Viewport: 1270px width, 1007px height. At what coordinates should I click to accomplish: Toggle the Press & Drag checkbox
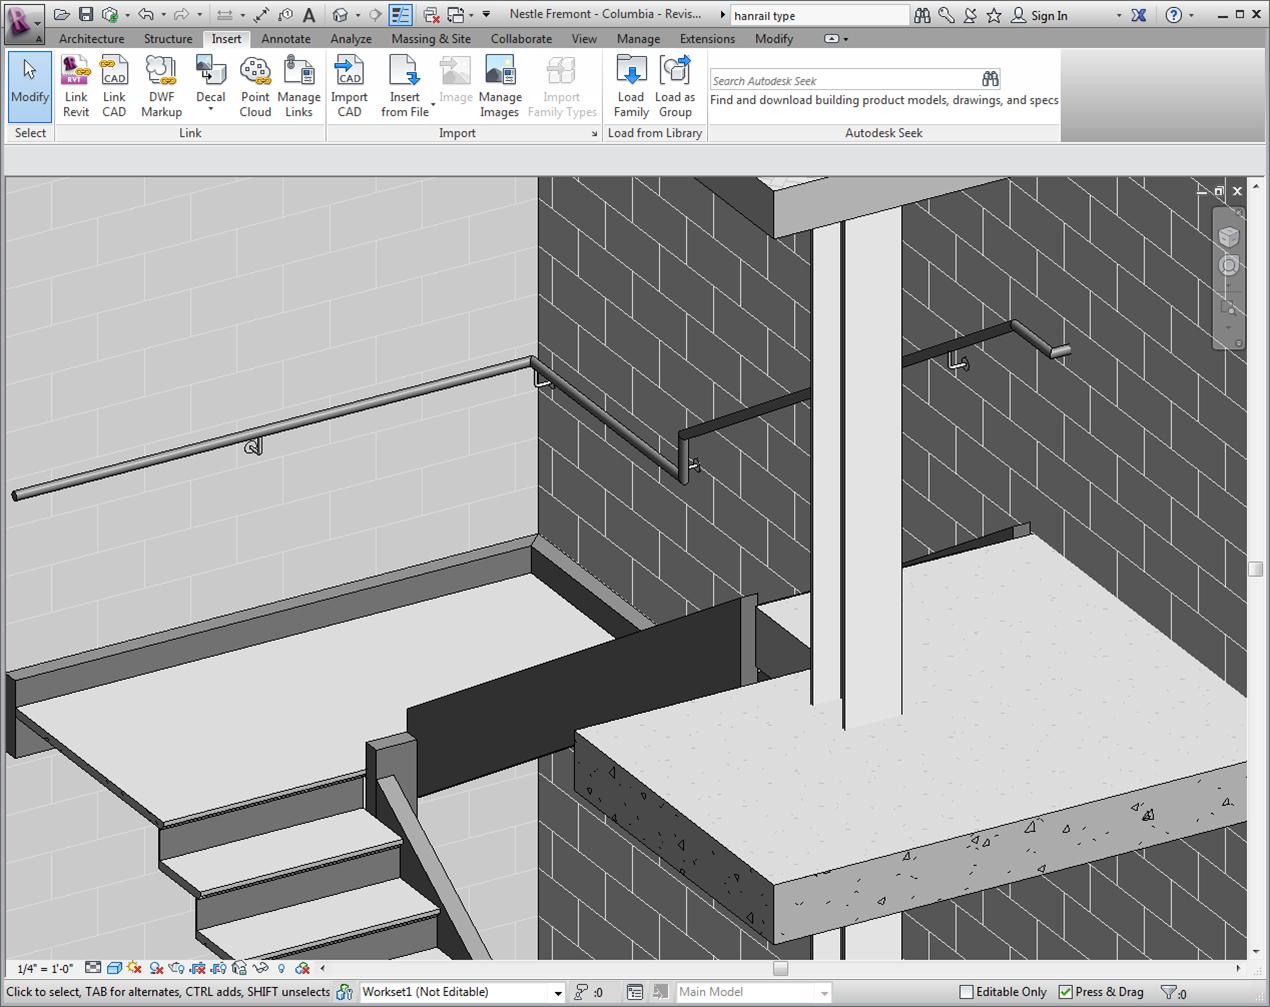coord(1065,992)
